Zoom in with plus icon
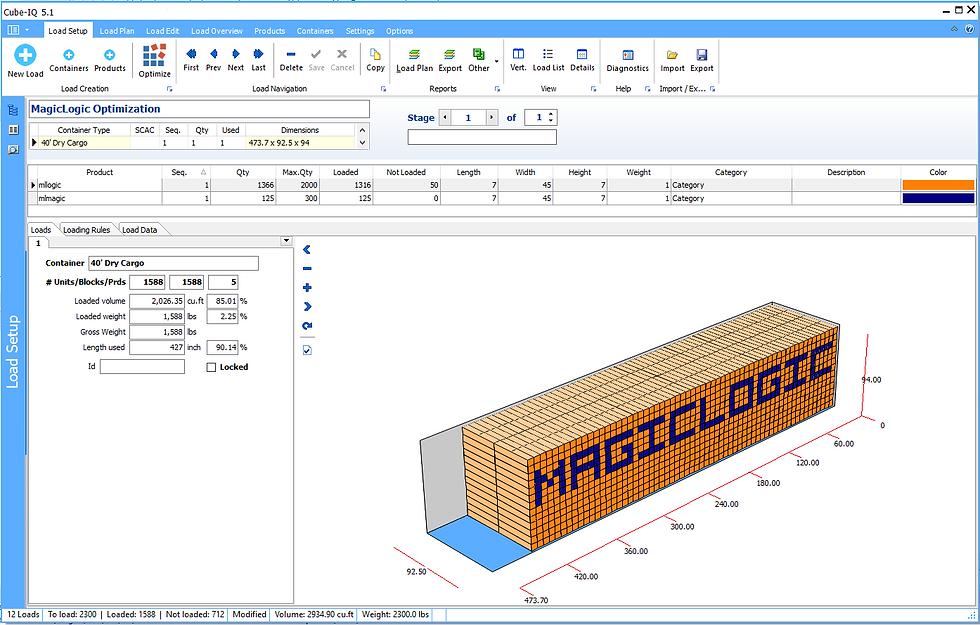The image size is (980, 625). 307,288
